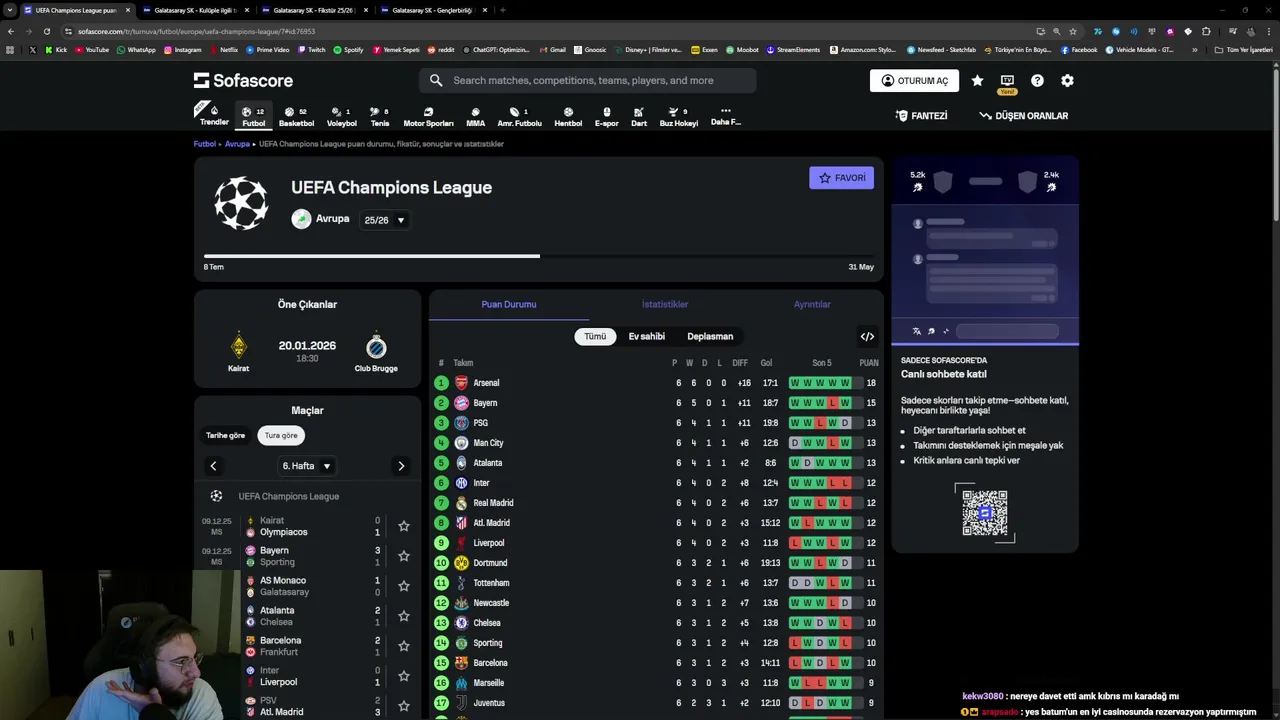The width and height of the screenshot is (1280, 720).
Task: Favorite the Bayern vs Sporting match
Action: click(x=404, y=556)
